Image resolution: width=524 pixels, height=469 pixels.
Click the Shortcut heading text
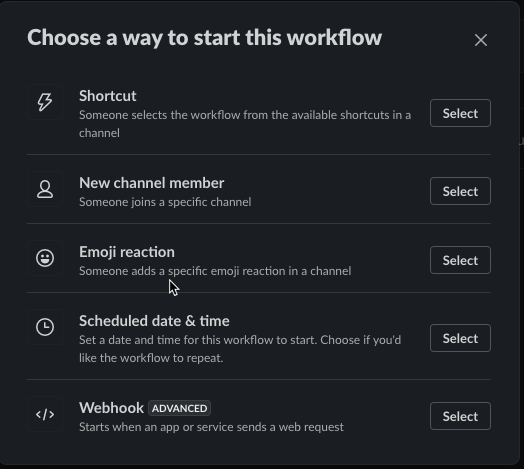pos(108,96)
